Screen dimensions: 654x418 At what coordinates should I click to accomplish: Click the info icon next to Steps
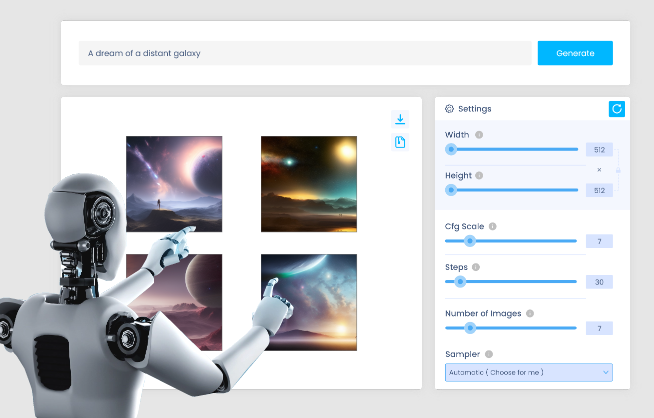point(476,267)
